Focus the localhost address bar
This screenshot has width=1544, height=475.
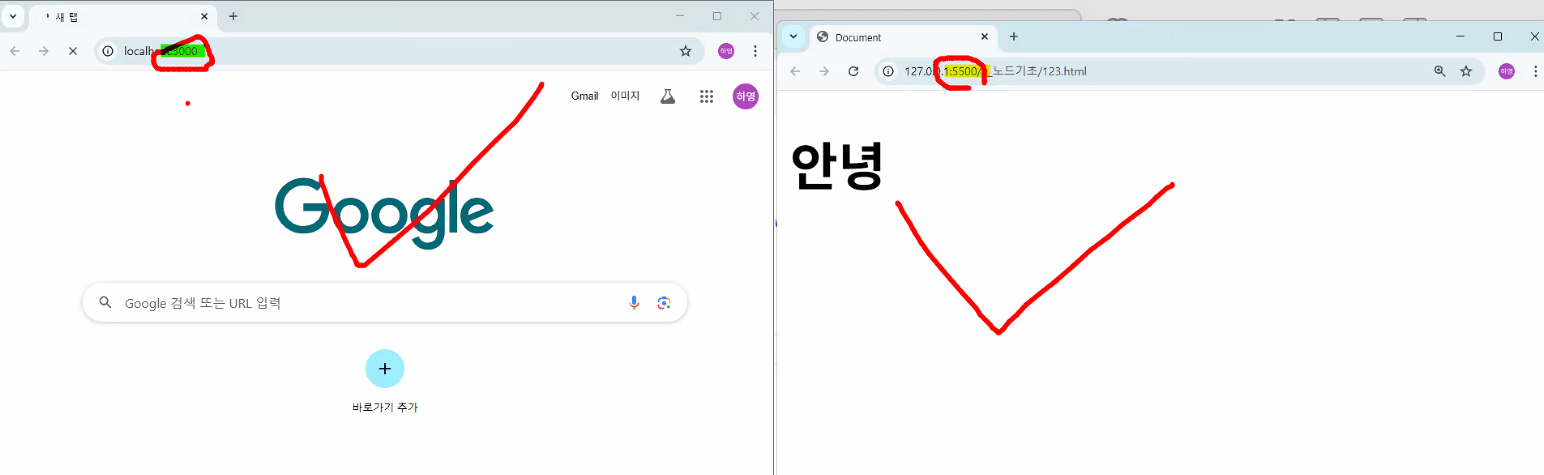click(x=400, y=51)
